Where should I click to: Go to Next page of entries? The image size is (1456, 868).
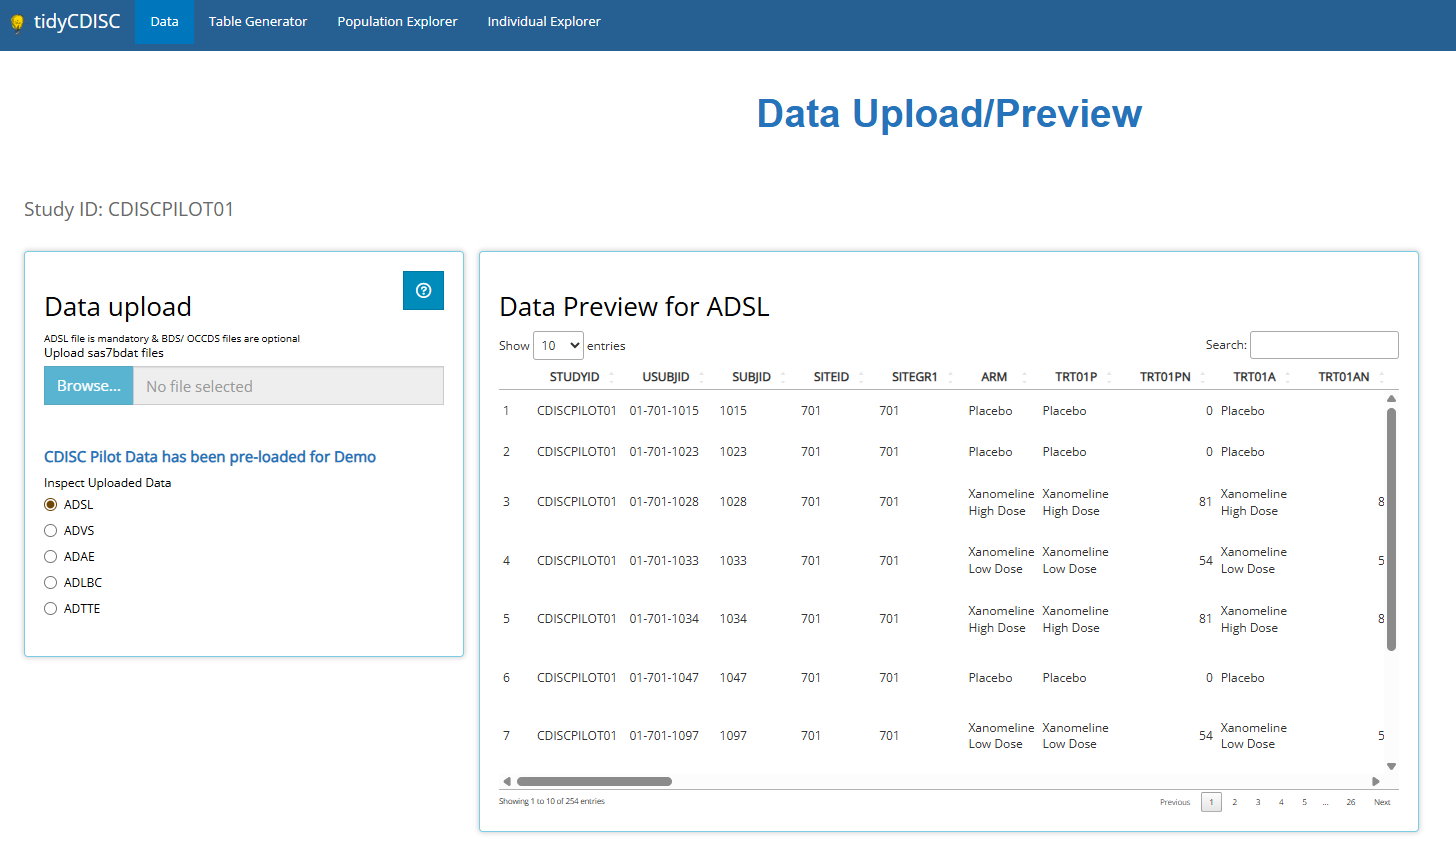point(1382,802)
